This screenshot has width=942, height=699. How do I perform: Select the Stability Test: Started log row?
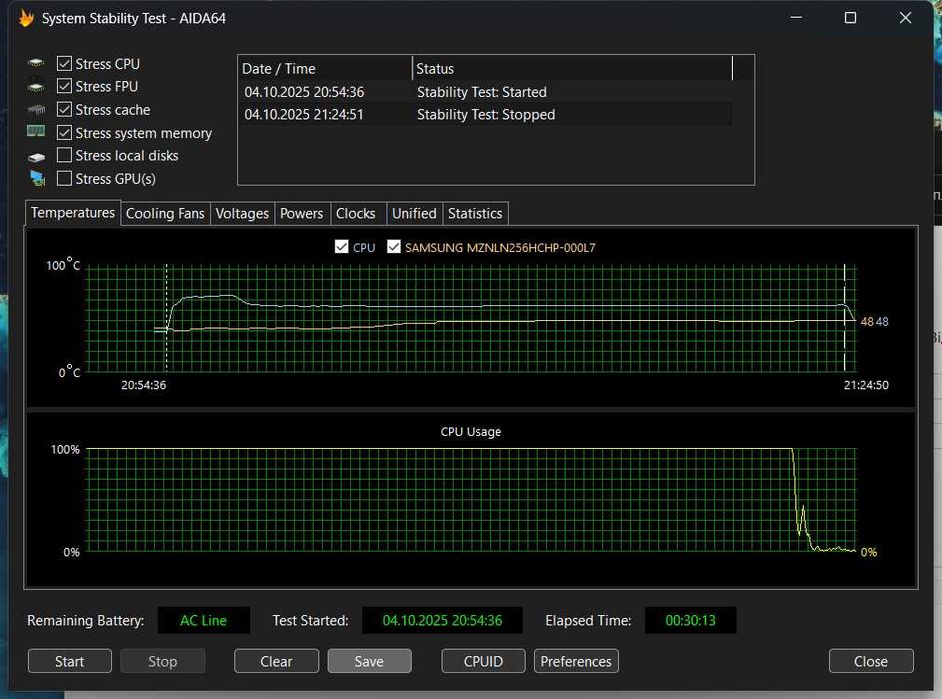[x=485, y=92]
